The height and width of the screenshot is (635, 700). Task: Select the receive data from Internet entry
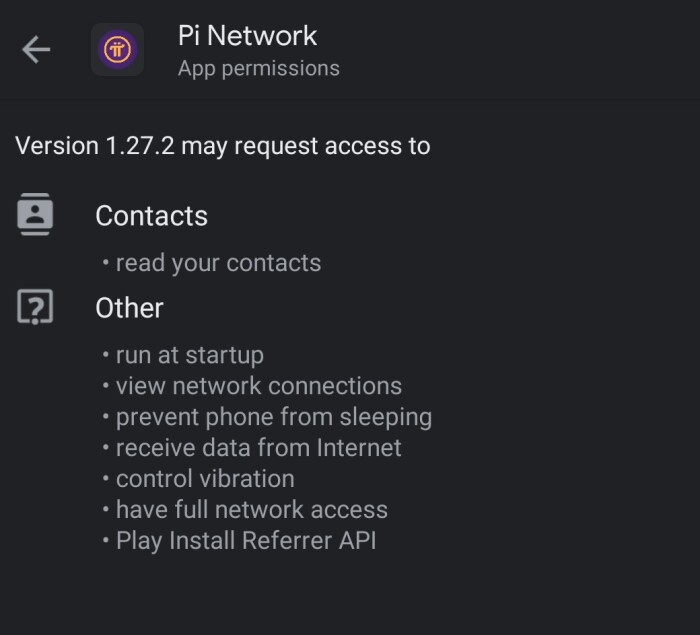[x=258, y=448]
